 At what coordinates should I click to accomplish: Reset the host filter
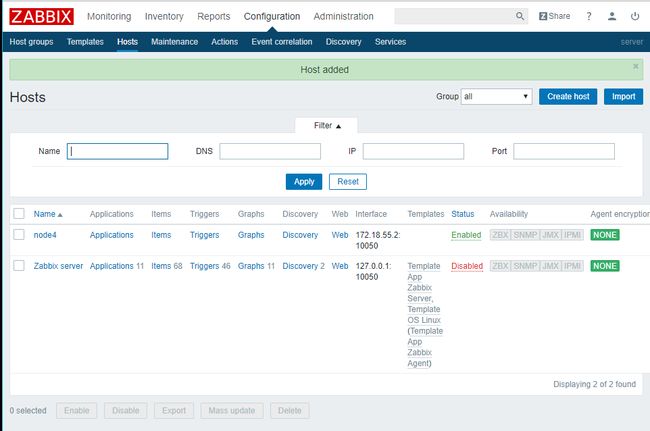click(348, 182)
